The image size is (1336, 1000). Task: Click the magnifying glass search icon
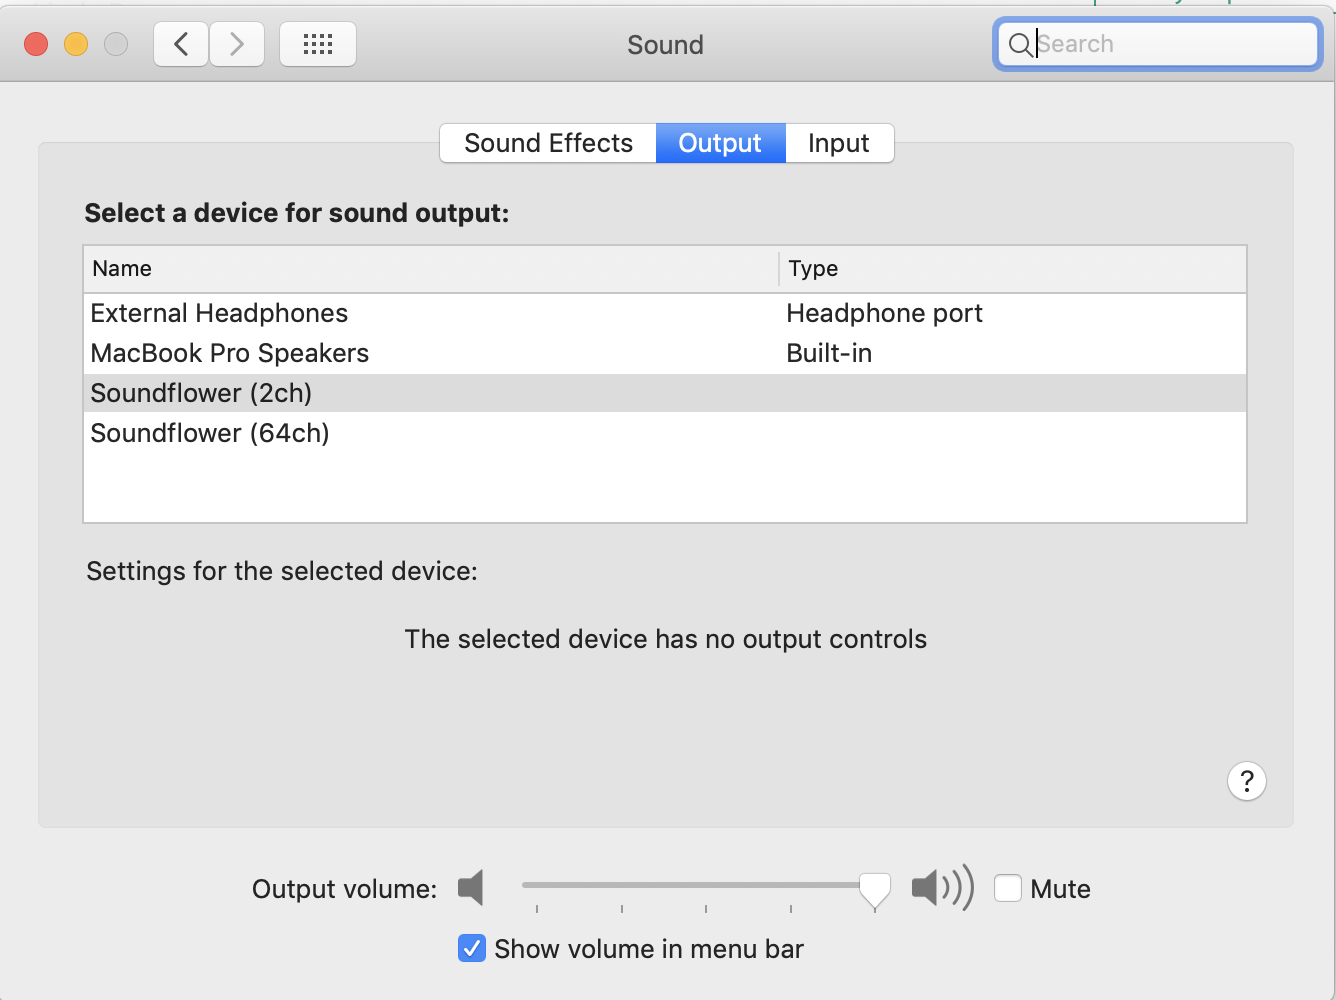coord(1019,45)
